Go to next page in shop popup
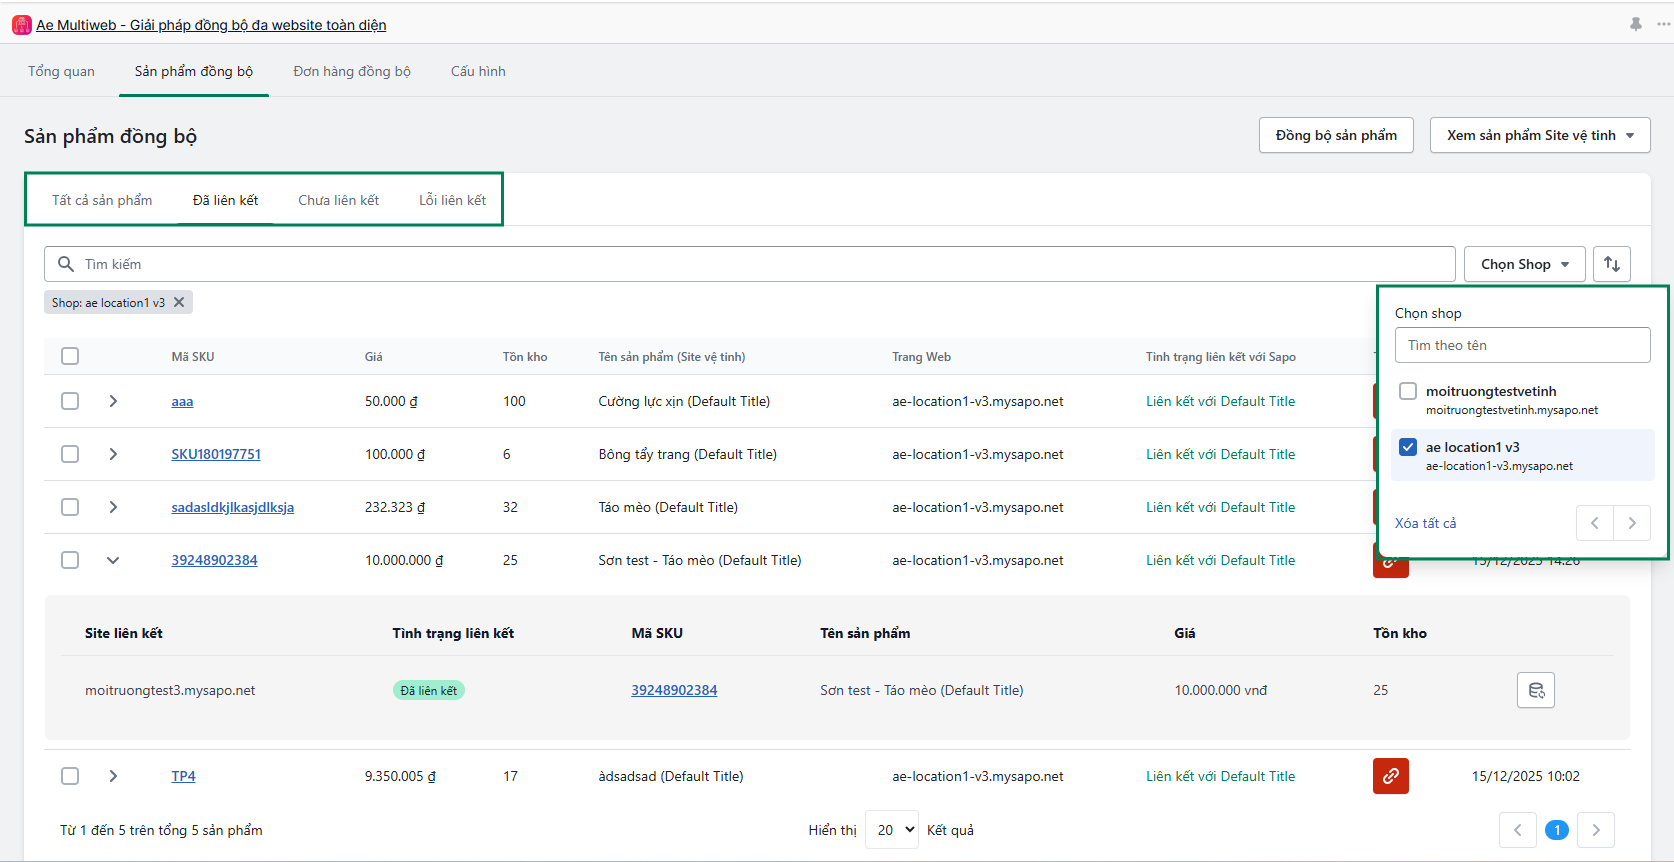 coord(1631,523)
